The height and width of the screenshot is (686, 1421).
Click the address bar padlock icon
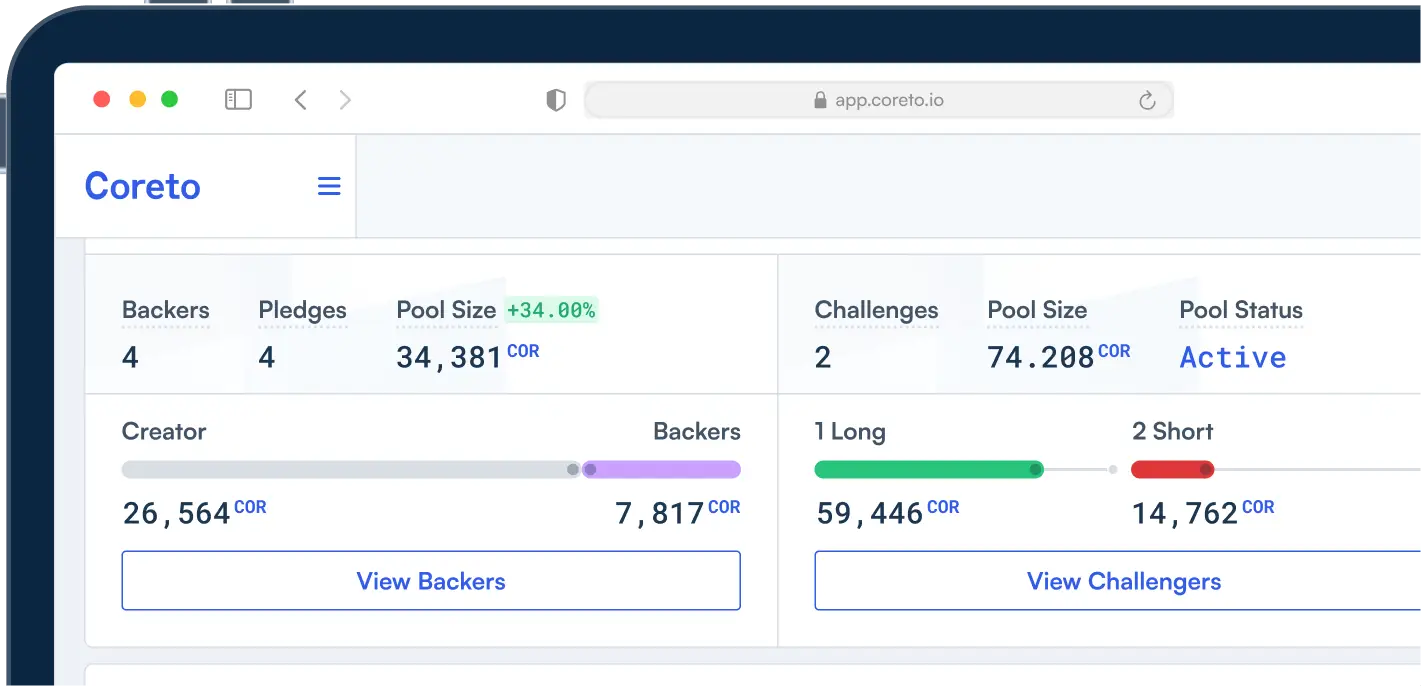click(820, 100)
